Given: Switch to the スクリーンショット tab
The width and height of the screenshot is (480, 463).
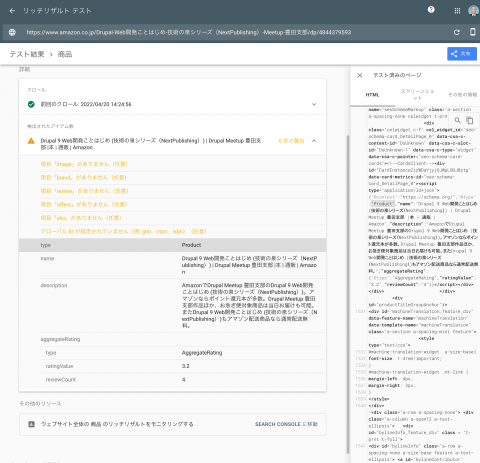Looking at the screenshot, I should 417,95.
